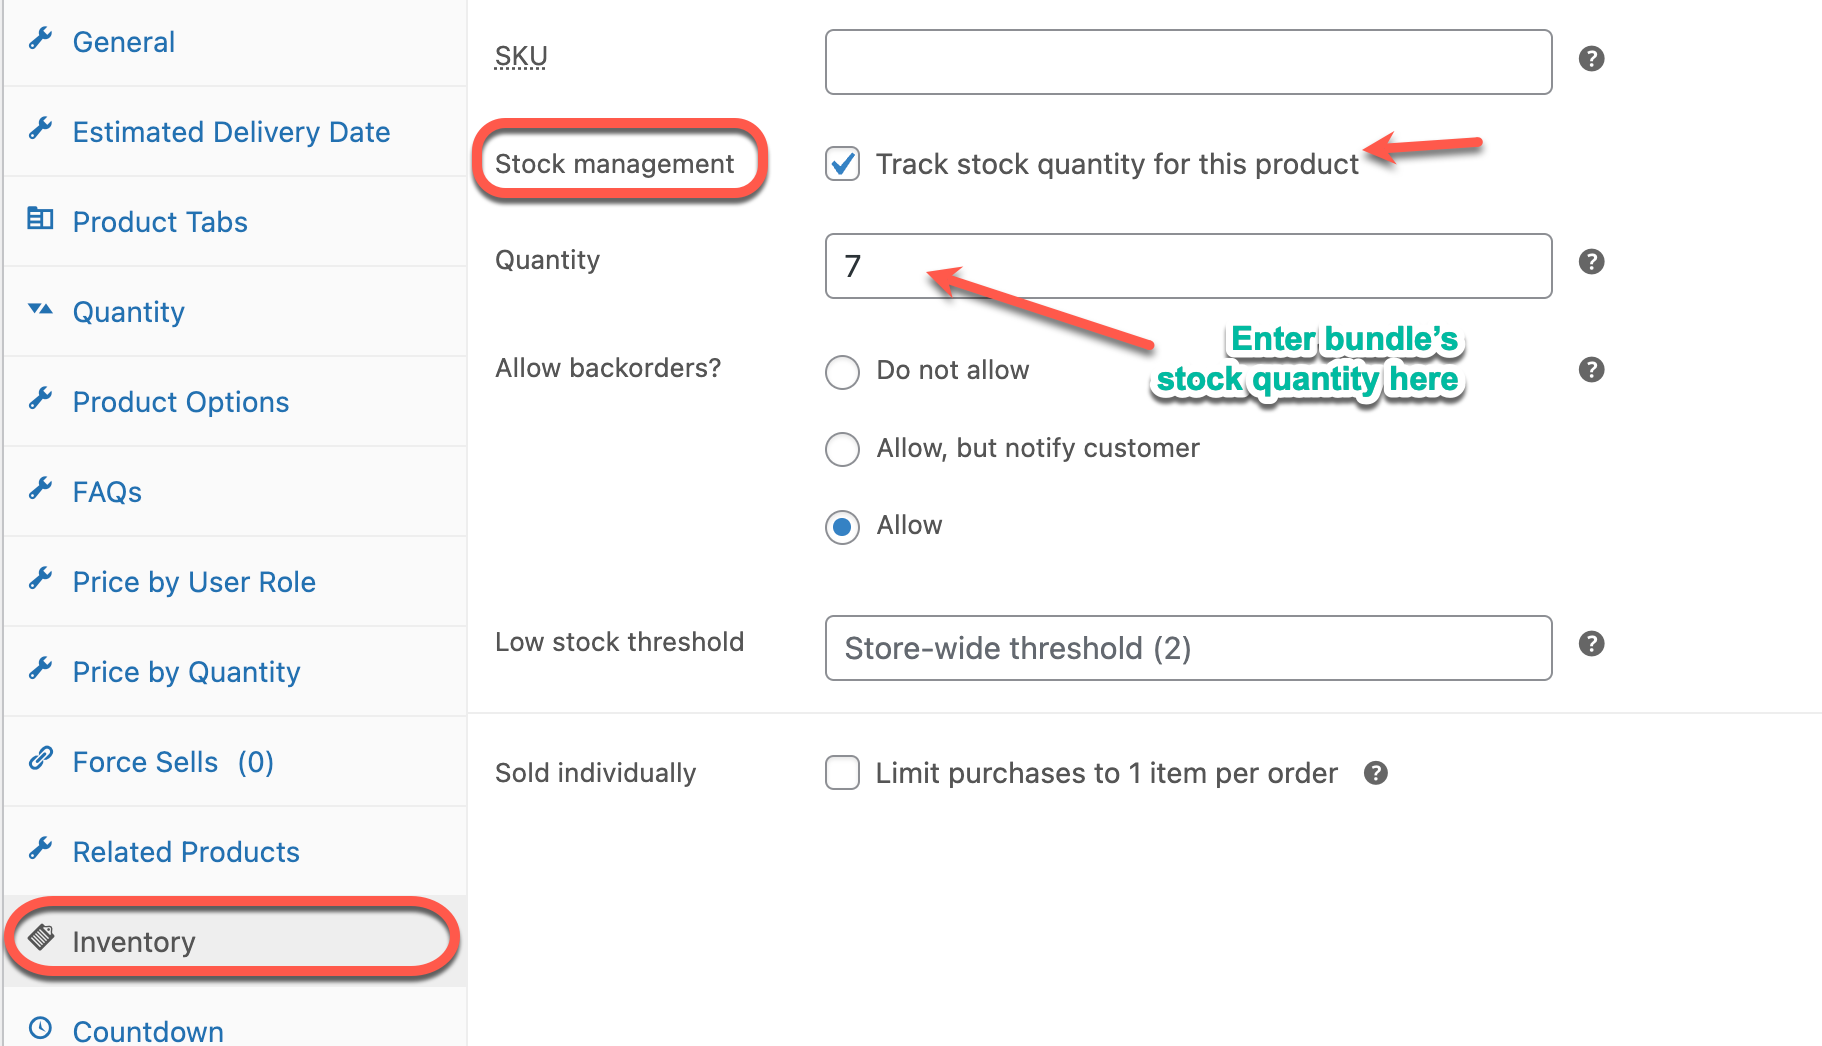Open the General product data tab

tap(124, 42)
